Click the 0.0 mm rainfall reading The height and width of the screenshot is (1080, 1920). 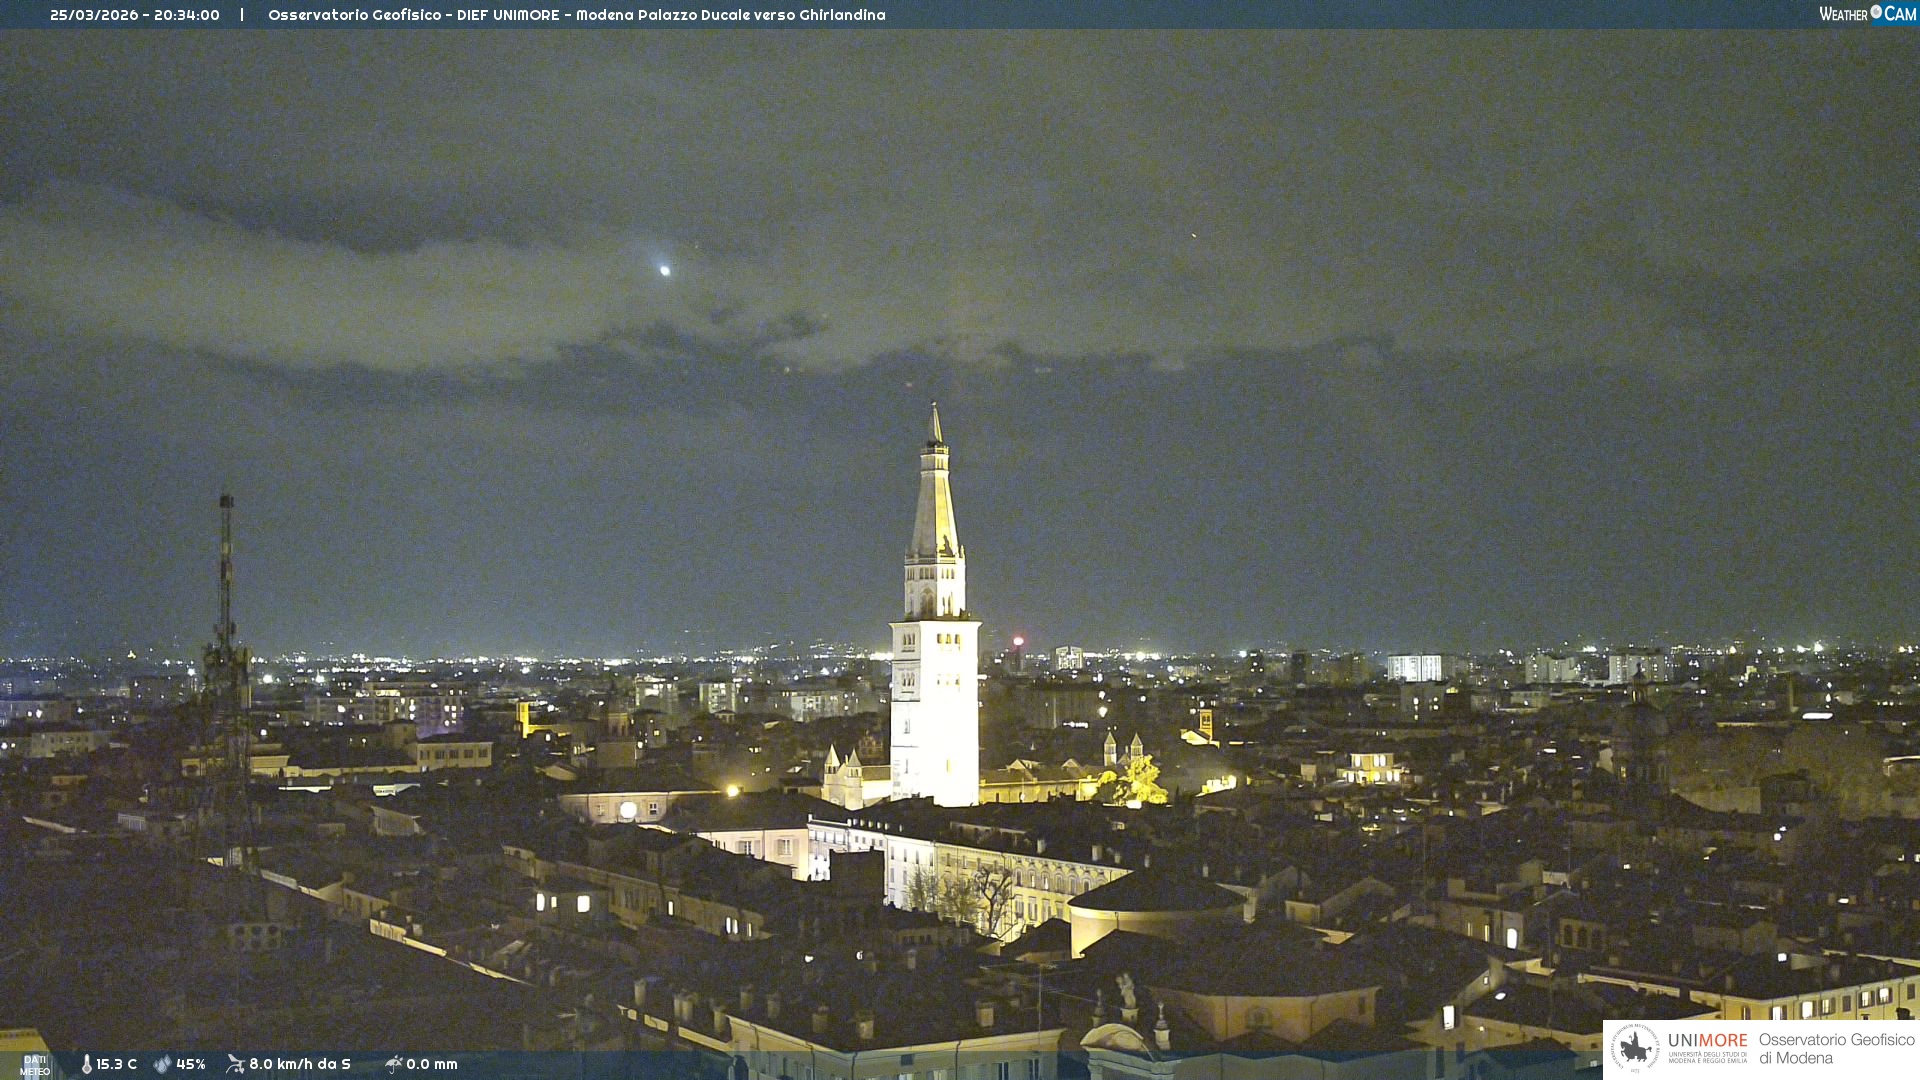point(432,1064)
